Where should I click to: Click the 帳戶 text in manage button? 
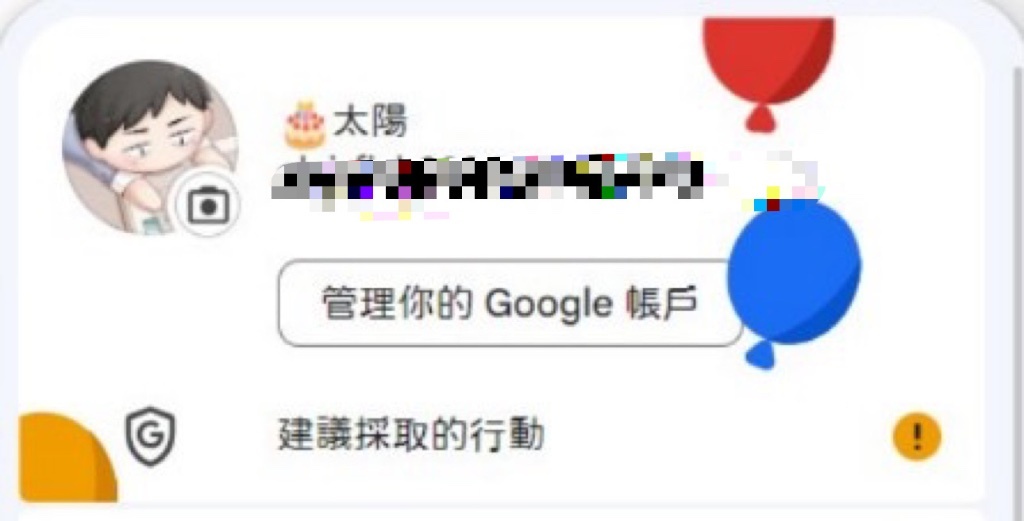[662, 302]
